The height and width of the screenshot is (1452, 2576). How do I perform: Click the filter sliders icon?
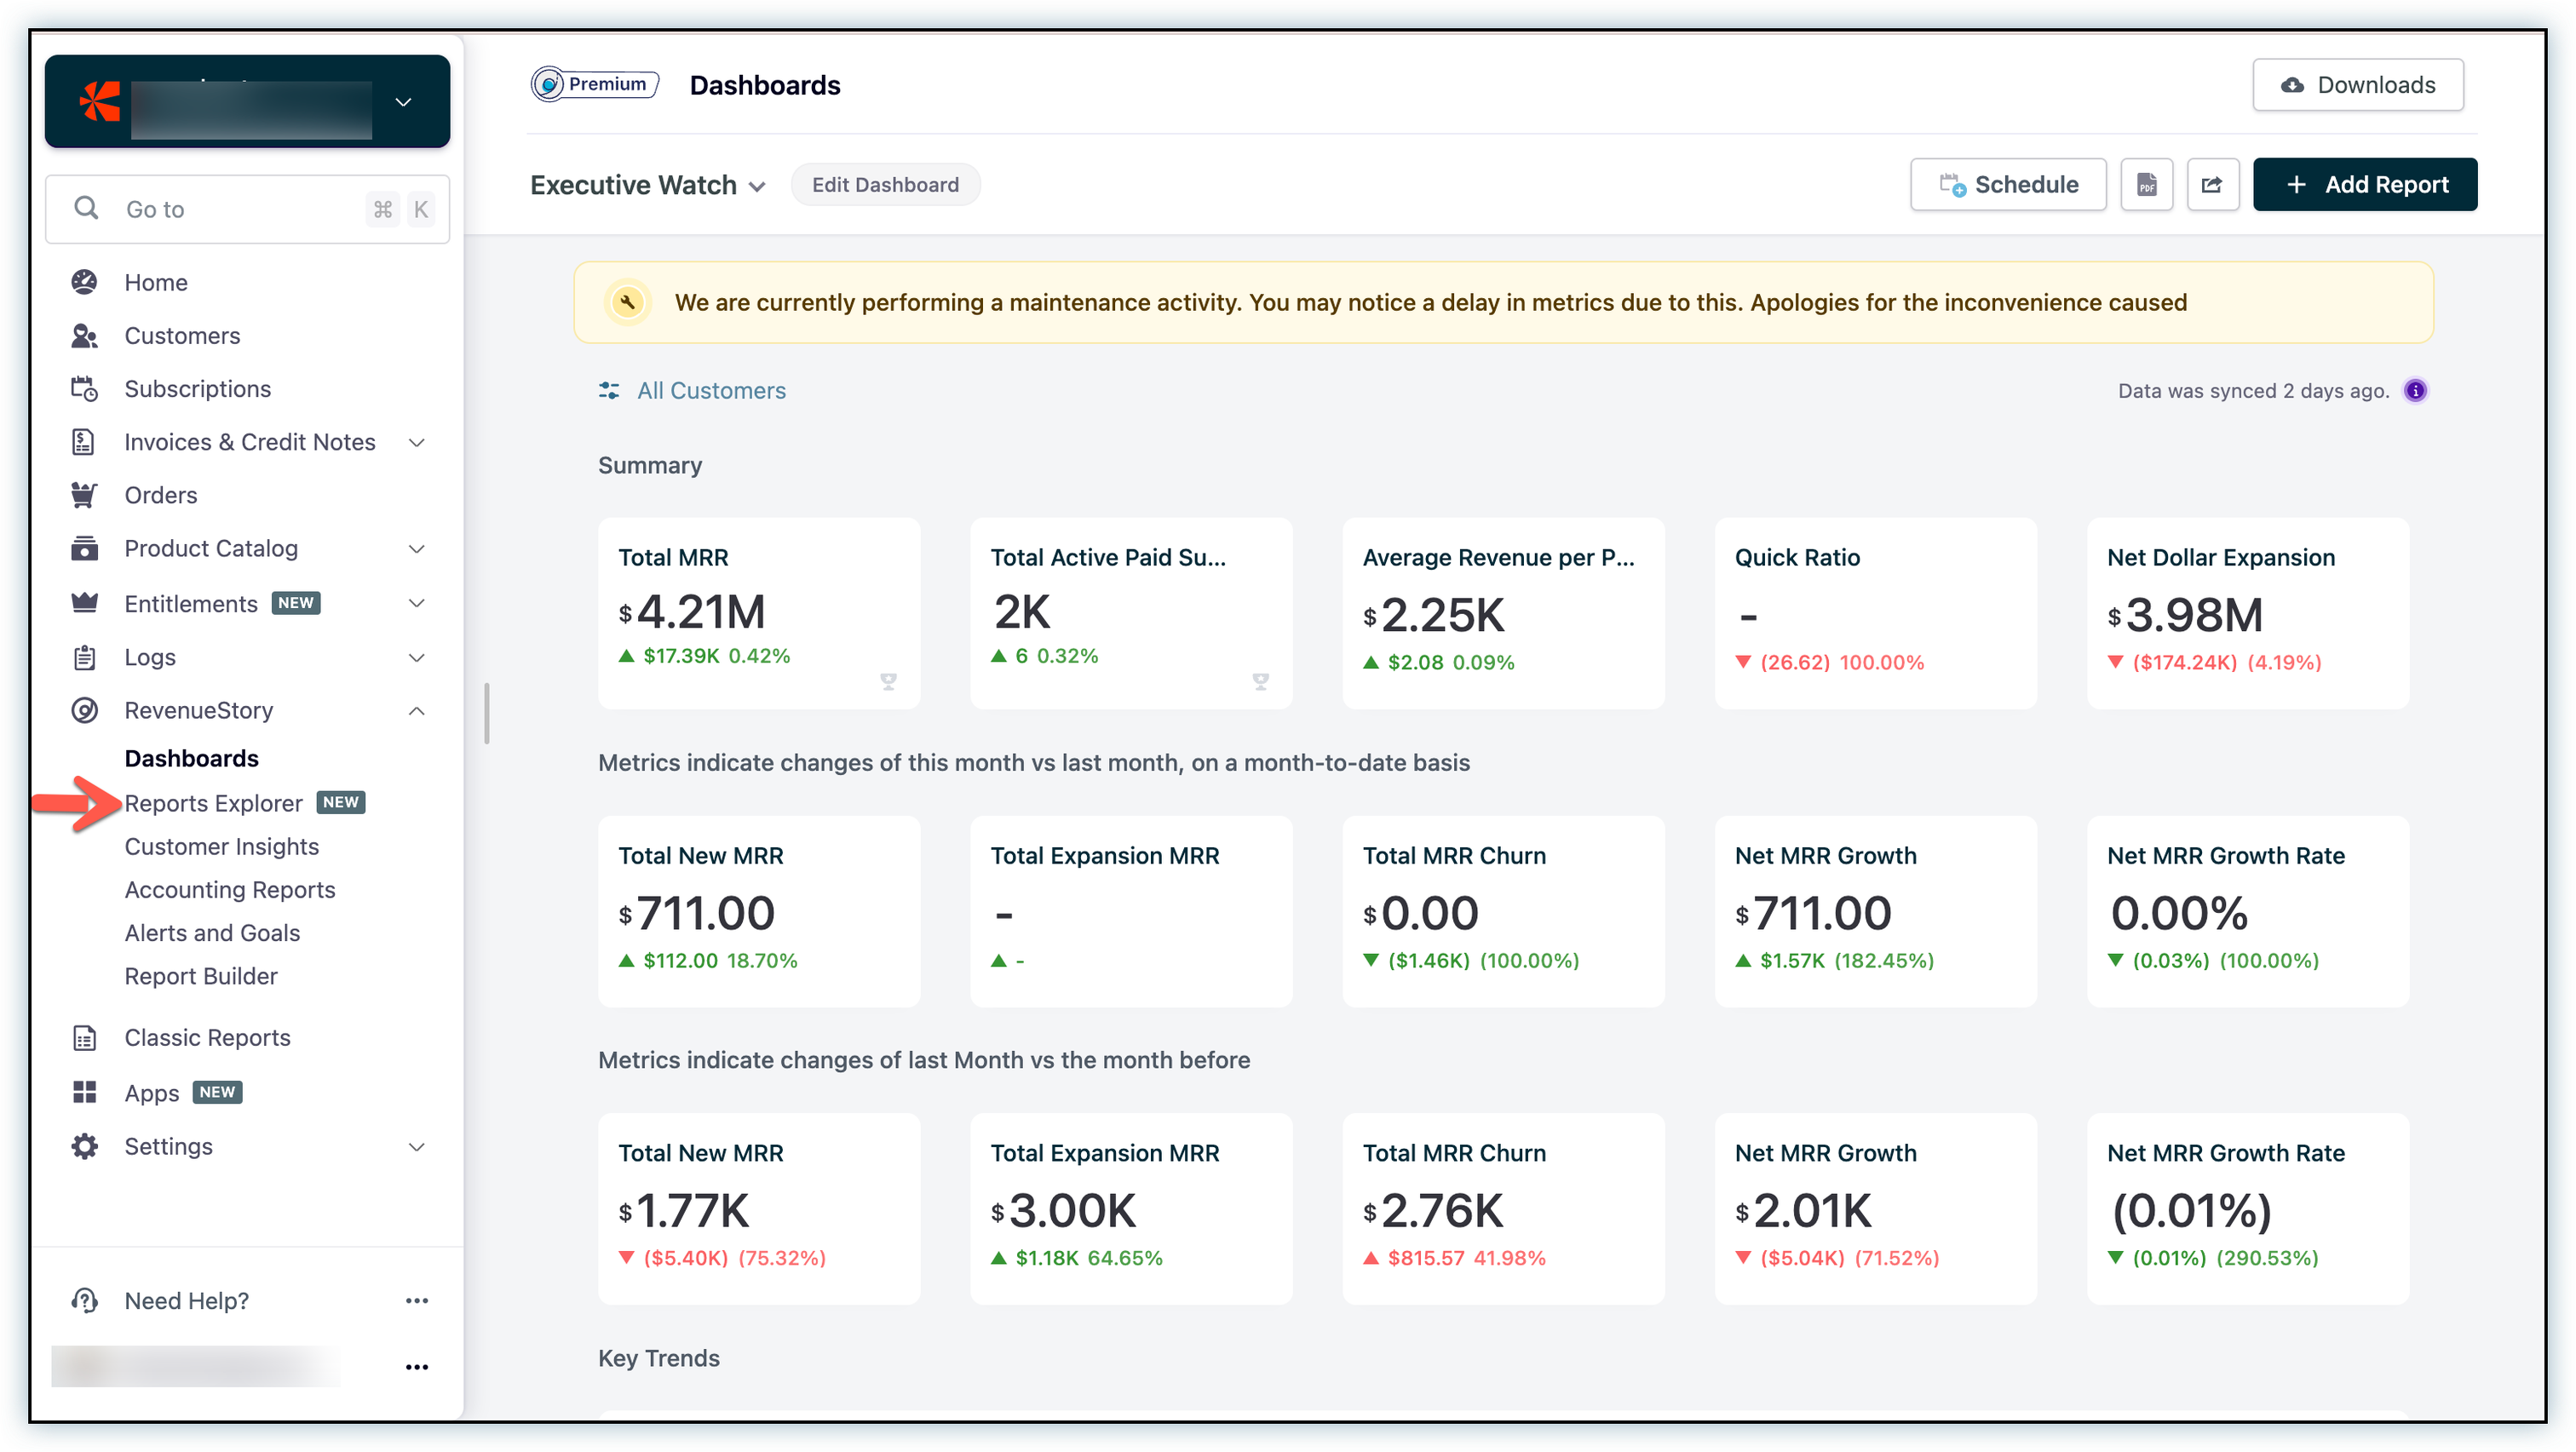(608, 390)
